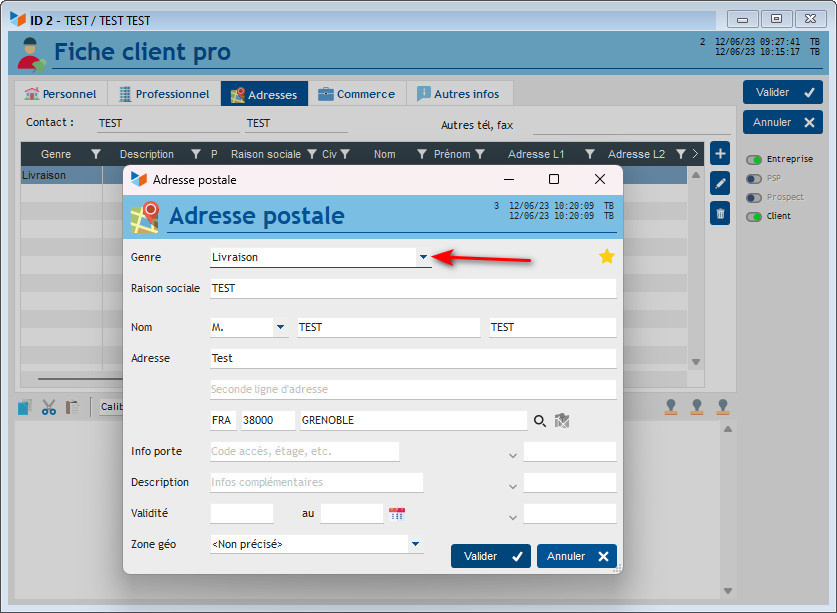Click the plus icon to add an address
The width and height of the screenshot is (837, 613).
[720, 154]
